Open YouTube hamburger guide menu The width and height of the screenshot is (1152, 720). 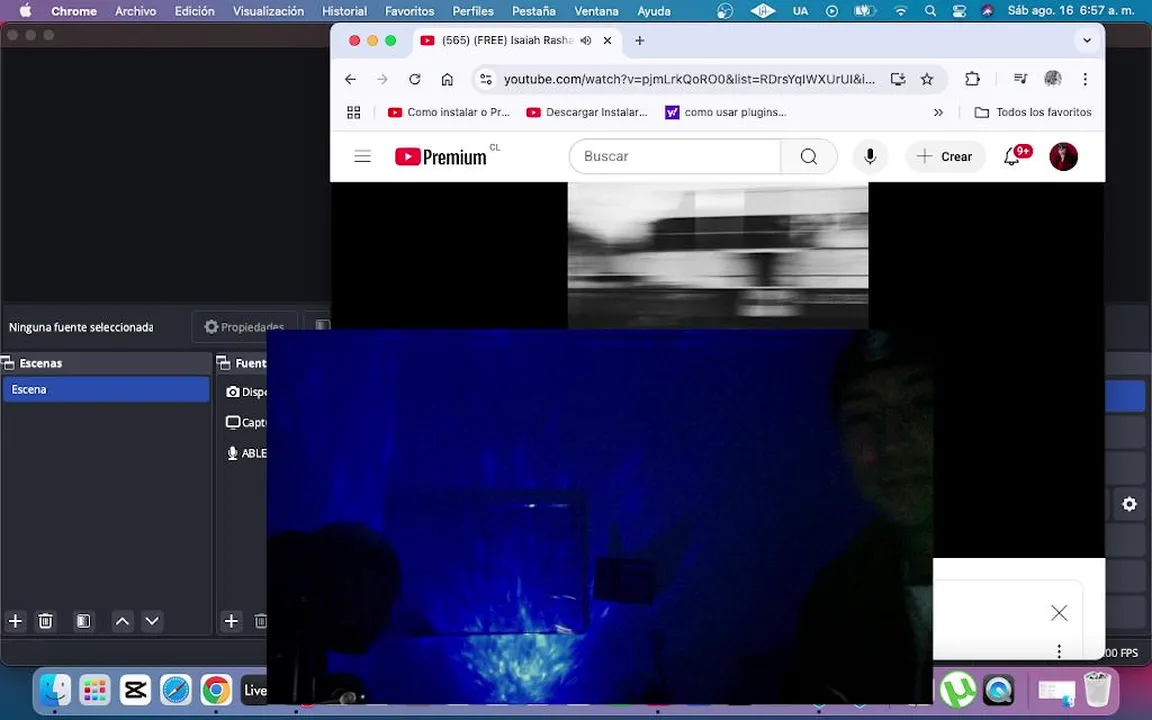point(362,156)
